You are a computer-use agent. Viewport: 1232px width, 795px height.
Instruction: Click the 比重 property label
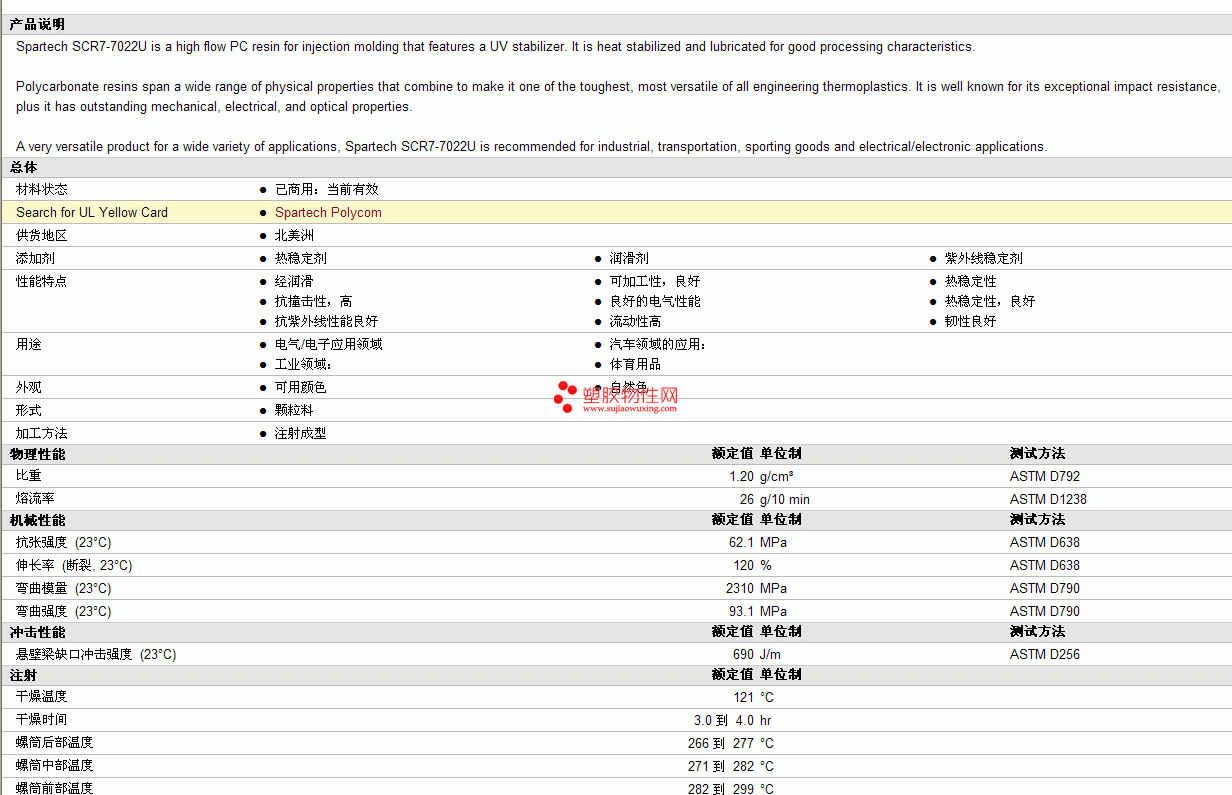[29, 476]
